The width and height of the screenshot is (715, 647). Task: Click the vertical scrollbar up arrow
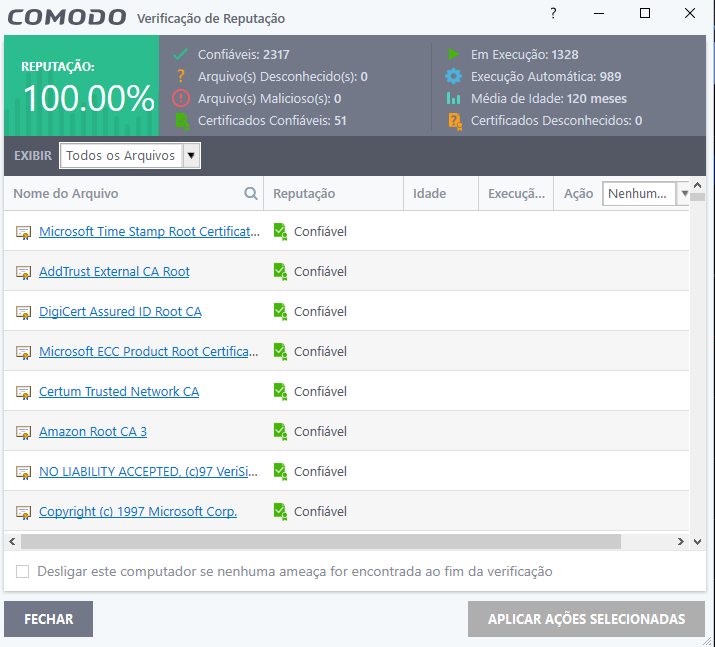coord(697,185)
